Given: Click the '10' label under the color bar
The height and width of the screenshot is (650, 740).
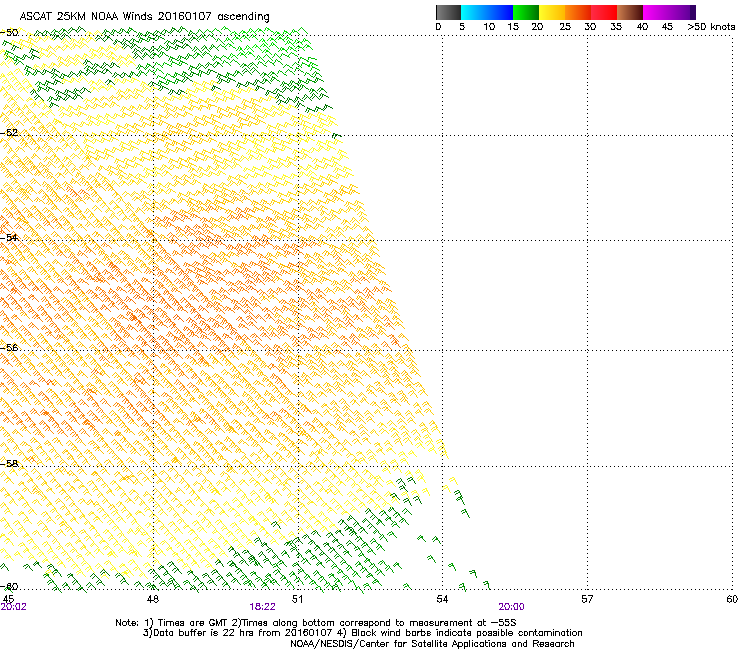Looking at the screenshot, I should [489, 27].
